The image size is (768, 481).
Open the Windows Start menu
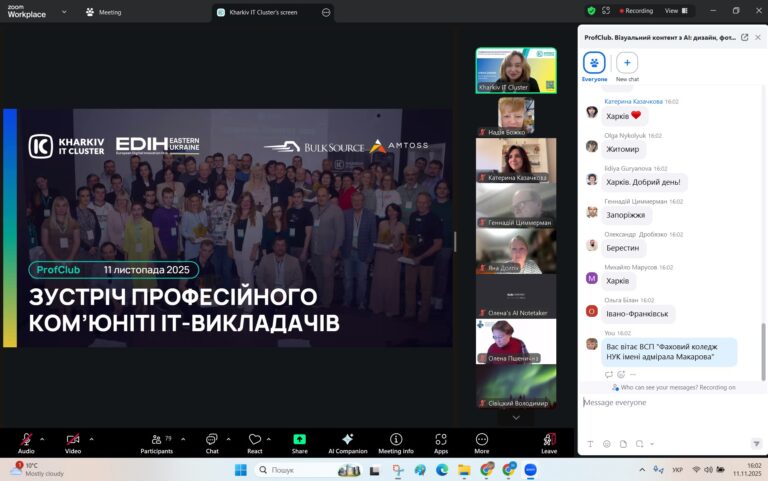coord(240,470)
